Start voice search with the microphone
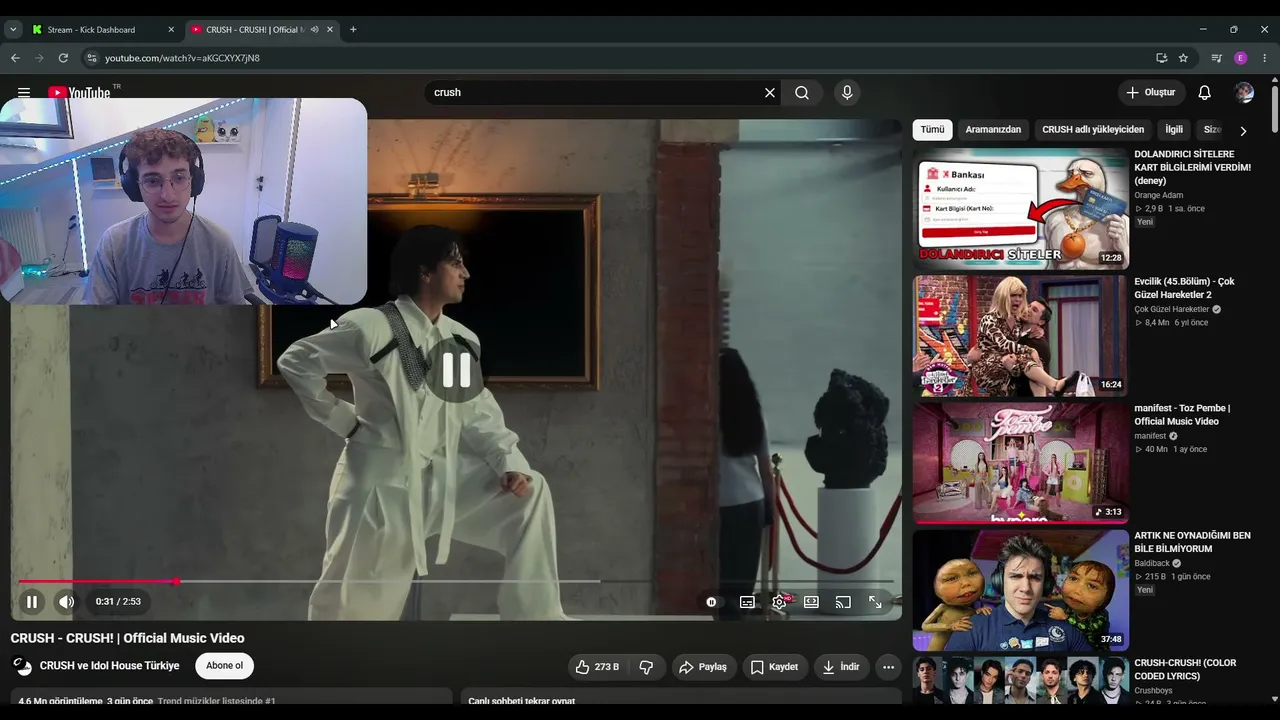The height and width of the screenshot is (720, 1280). [x=847, y=92]
